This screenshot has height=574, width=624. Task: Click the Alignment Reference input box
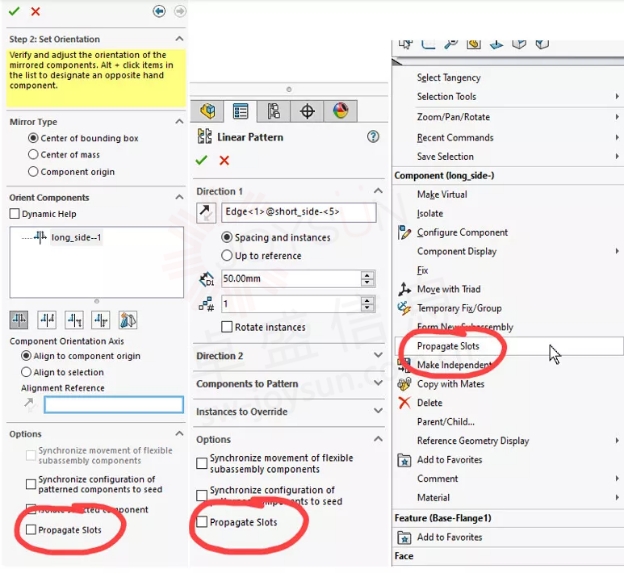[114, 404]
